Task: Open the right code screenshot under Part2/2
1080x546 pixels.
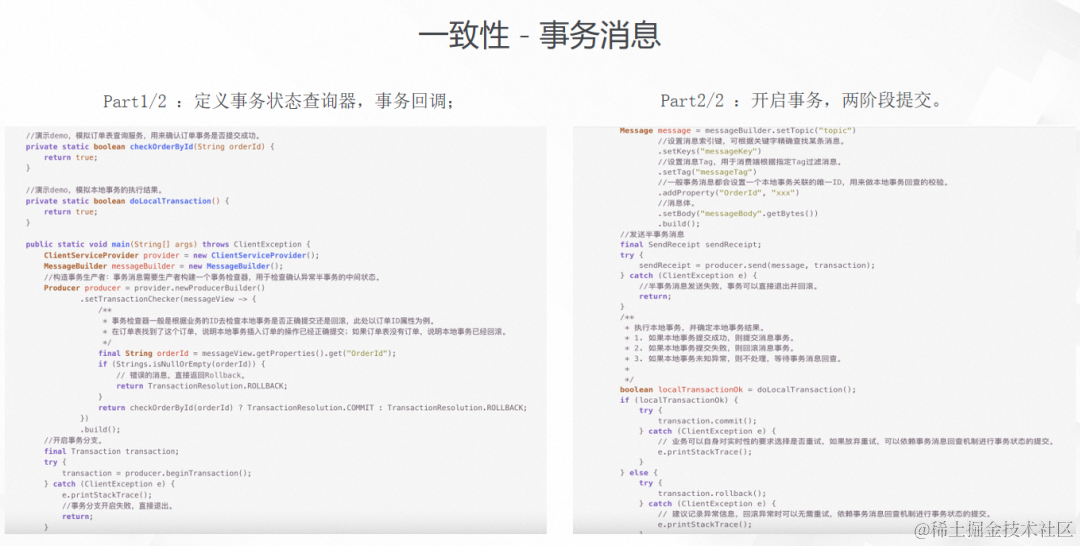Action: coord(823,329)
